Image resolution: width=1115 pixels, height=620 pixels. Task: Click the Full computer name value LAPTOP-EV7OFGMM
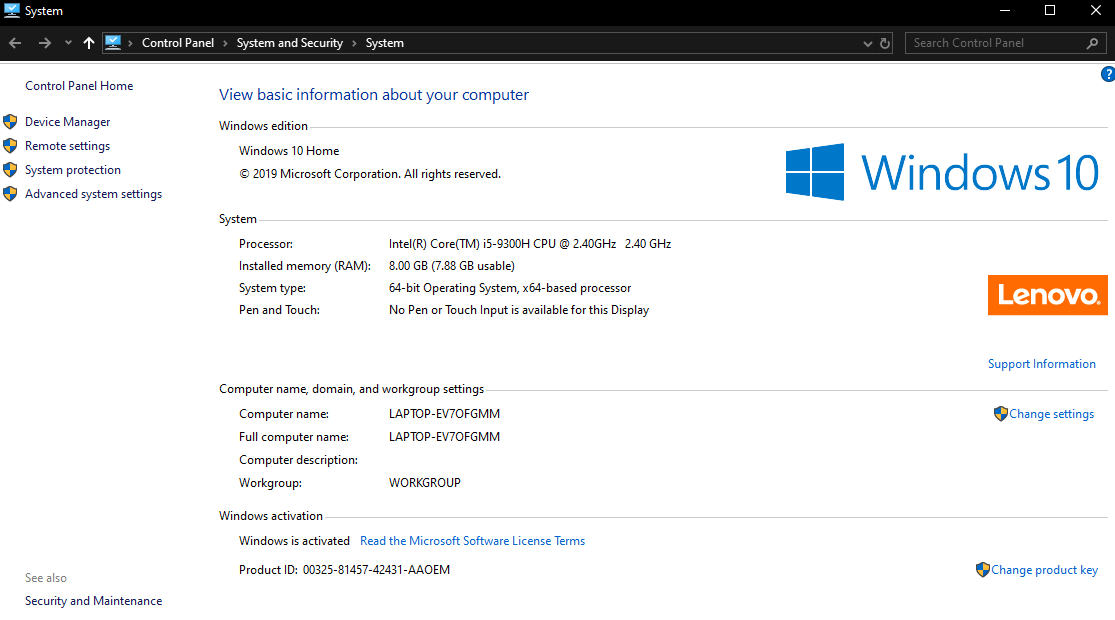coord(444,437)
